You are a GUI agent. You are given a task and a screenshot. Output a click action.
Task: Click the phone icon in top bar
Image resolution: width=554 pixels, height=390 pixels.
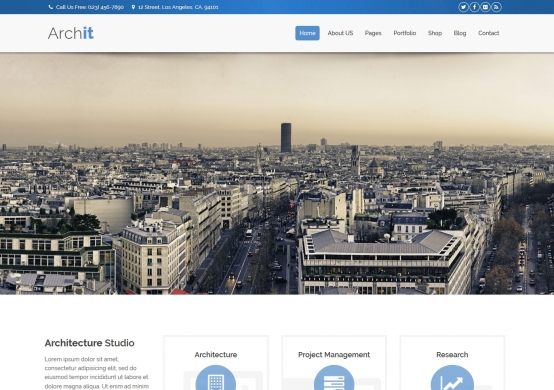pos(51,7)
